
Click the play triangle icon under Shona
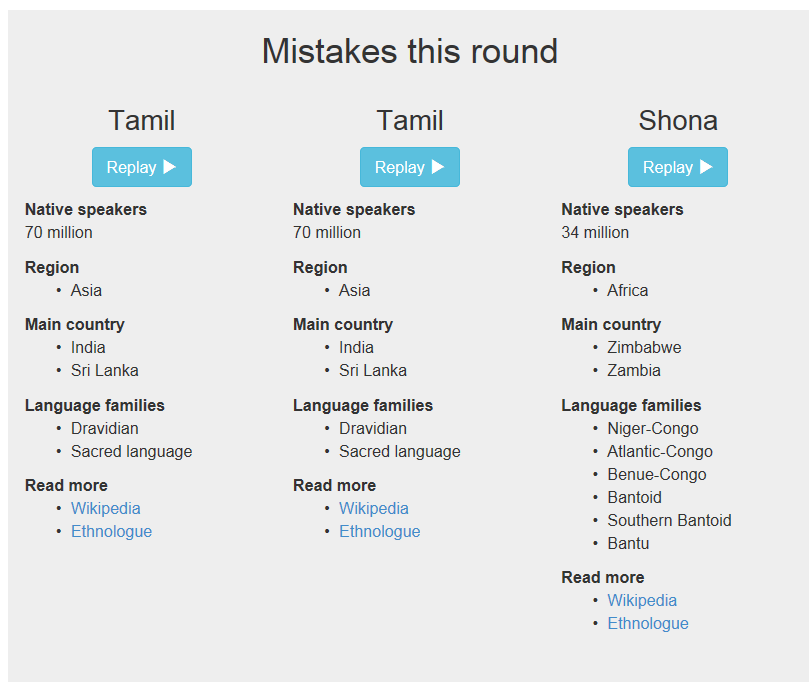pos(706,167)
